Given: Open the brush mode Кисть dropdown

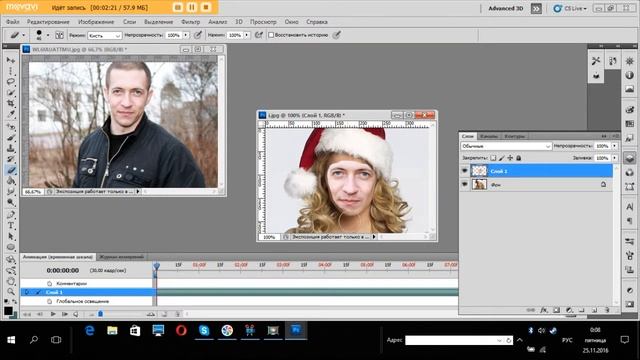Looking at the screenshot, I should pyautogui.click(x=104, y=36).
